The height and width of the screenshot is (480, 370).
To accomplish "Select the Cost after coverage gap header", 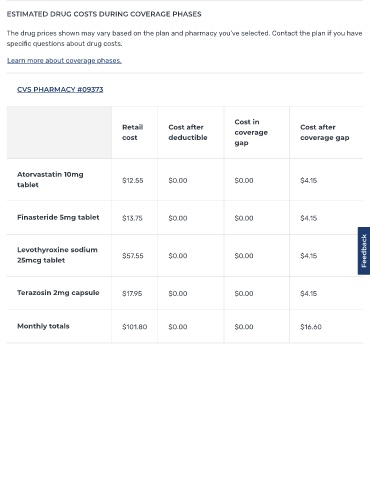I will tap(325, 132).
